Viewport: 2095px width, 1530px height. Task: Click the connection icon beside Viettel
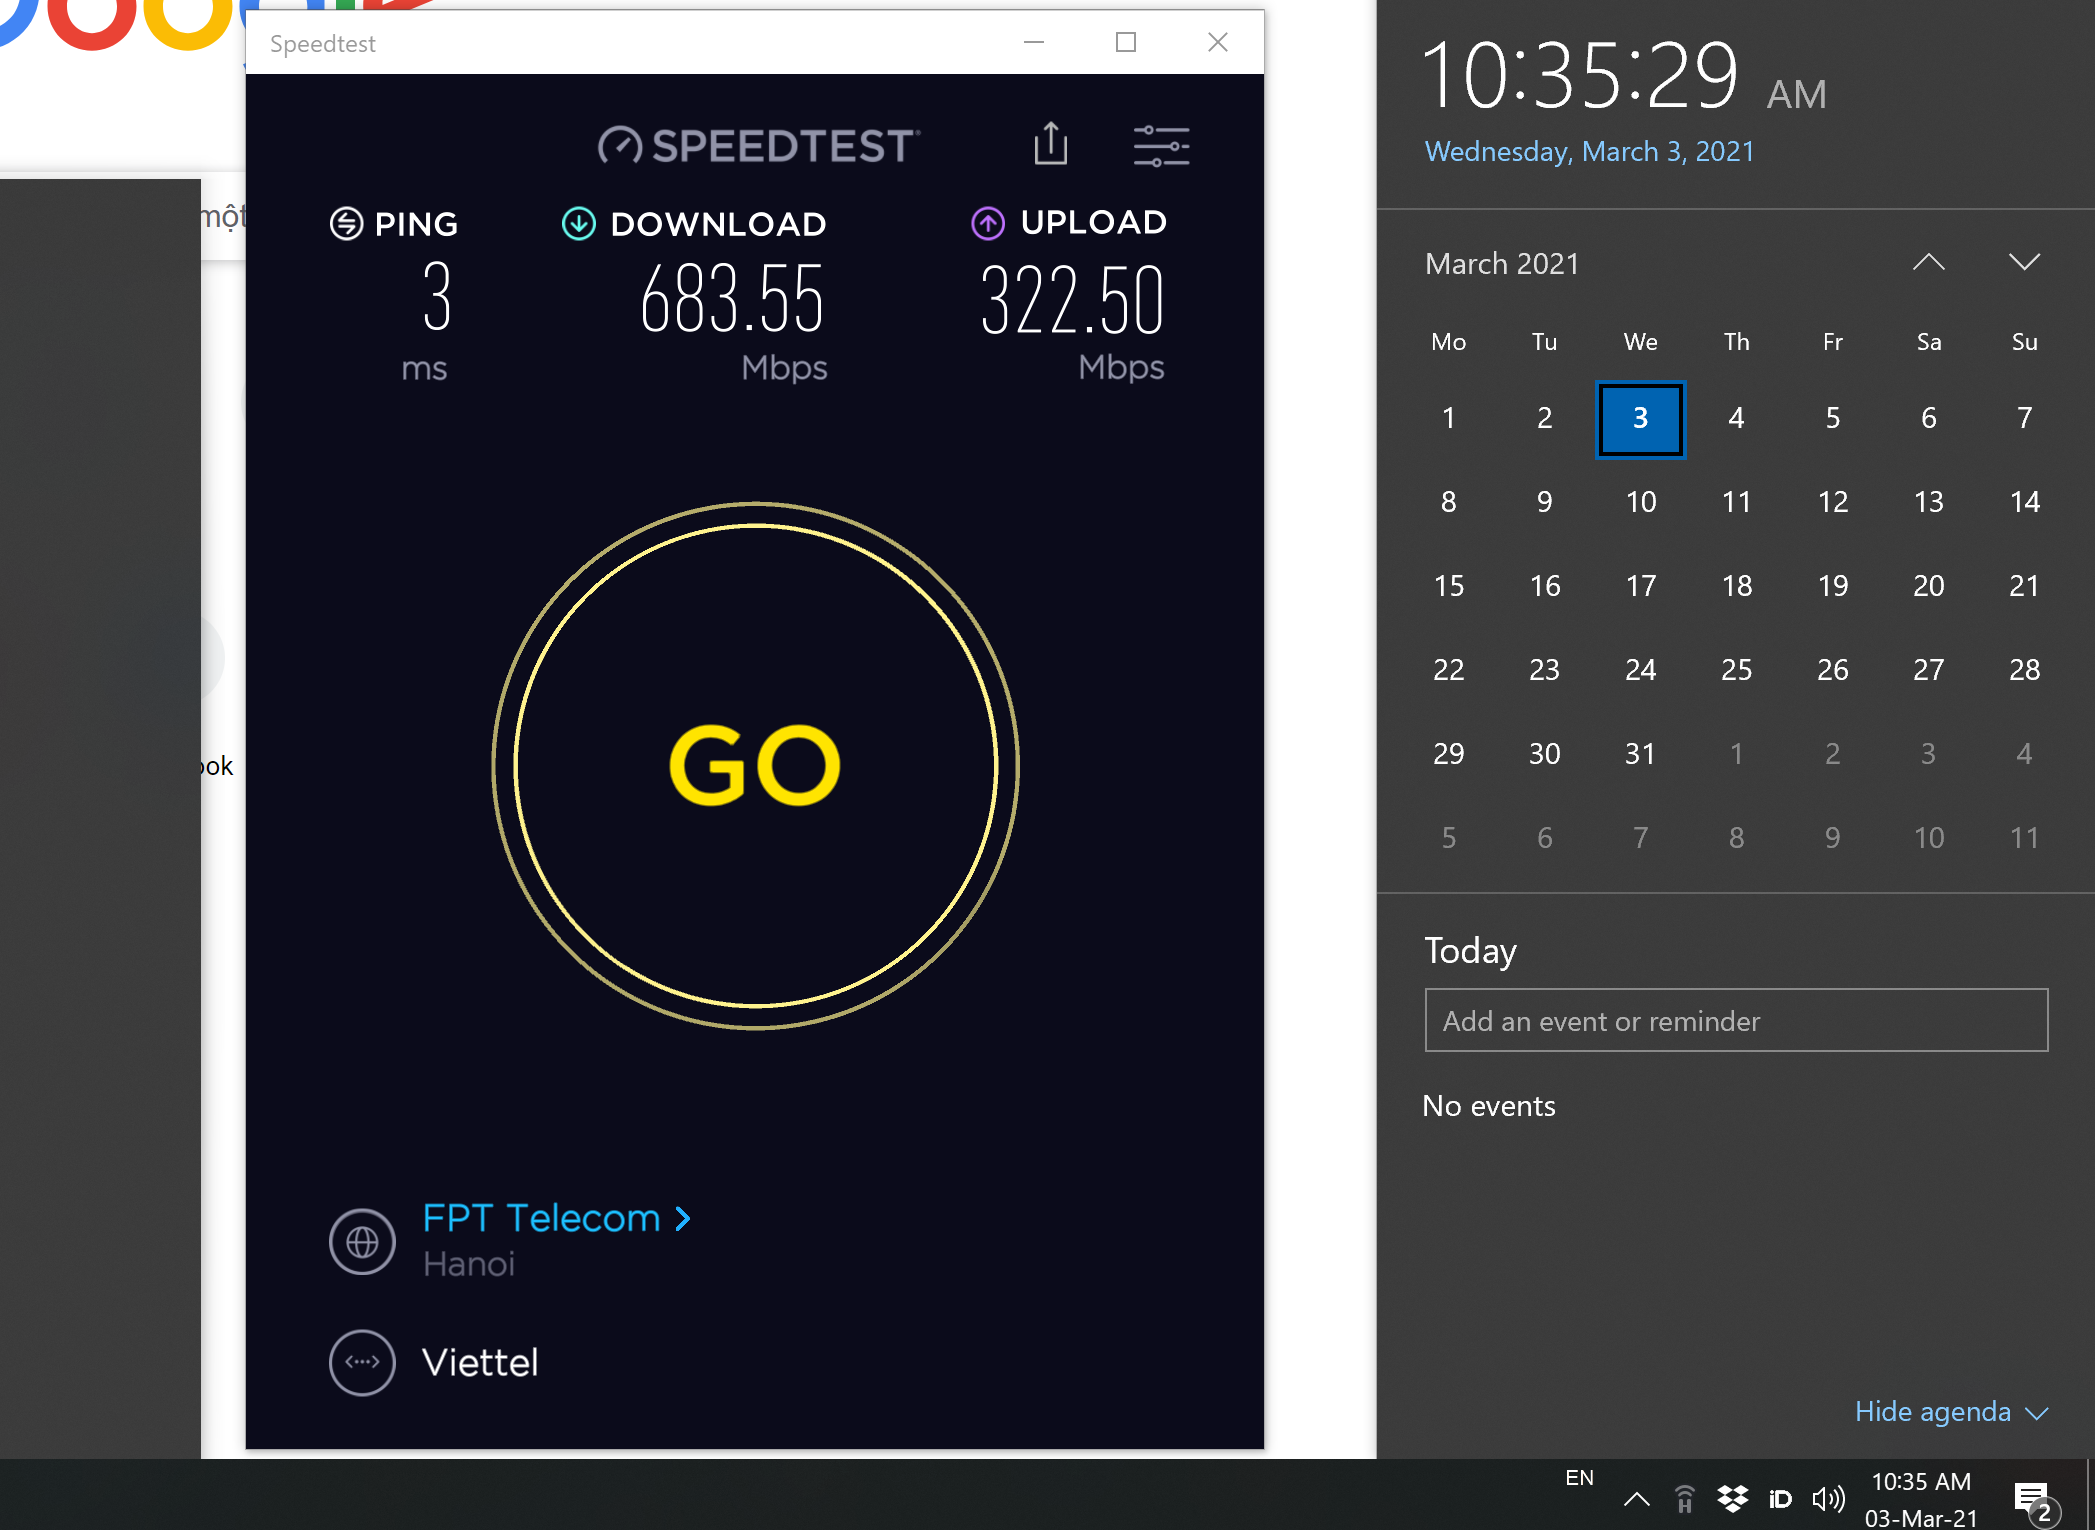tap(362, 1362)
